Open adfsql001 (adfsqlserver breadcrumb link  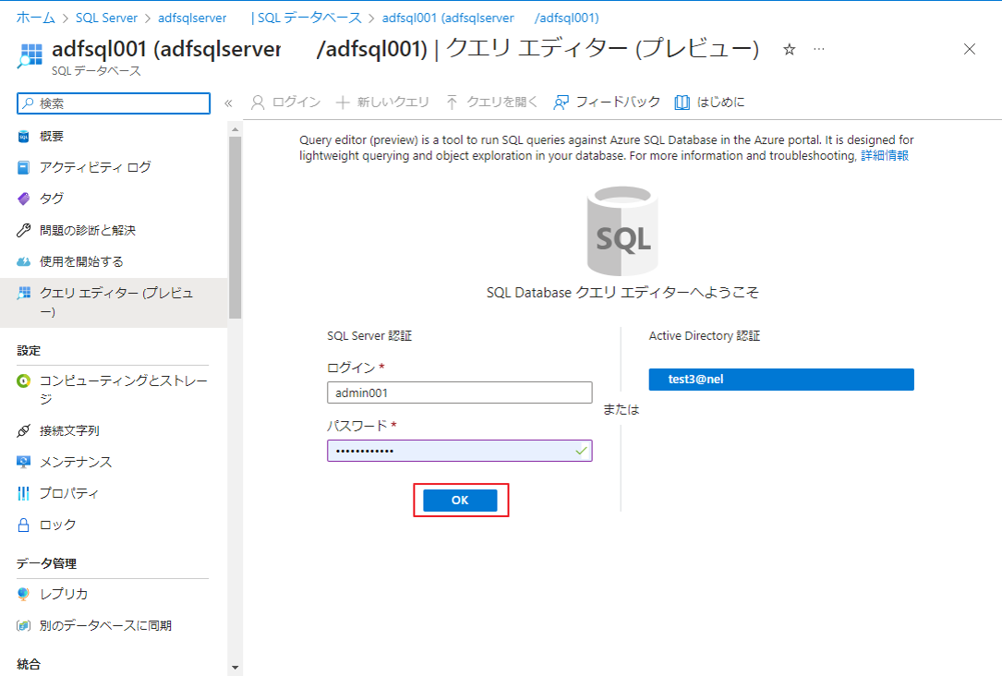pos(448,18)
